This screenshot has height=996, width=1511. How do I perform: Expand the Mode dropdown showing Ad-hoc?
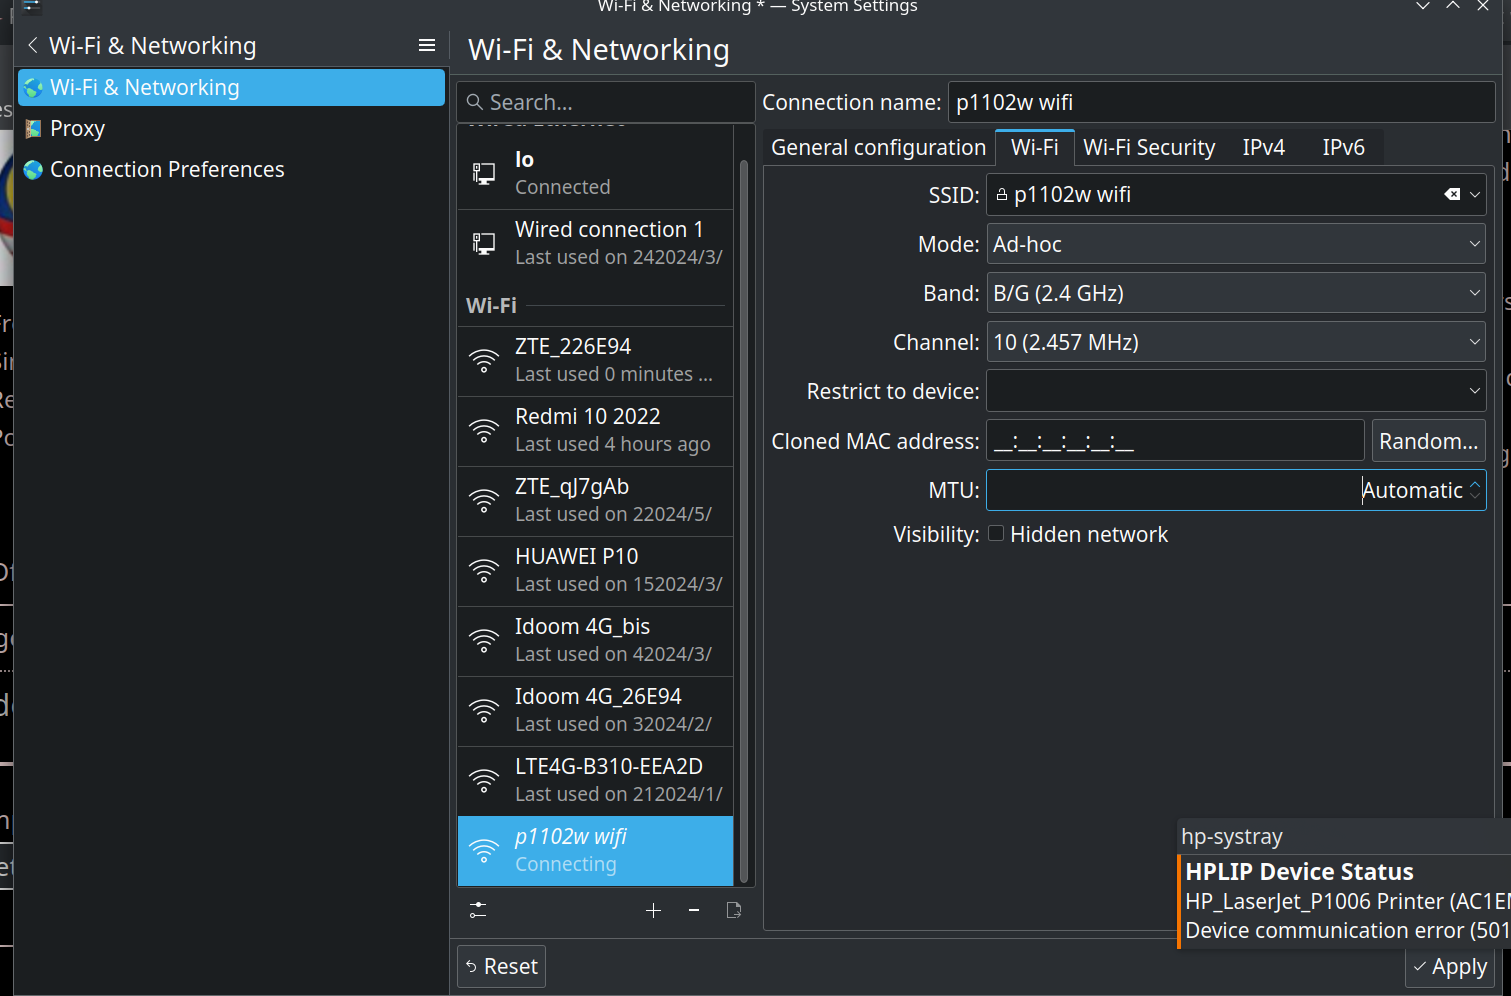[1236, 244]
